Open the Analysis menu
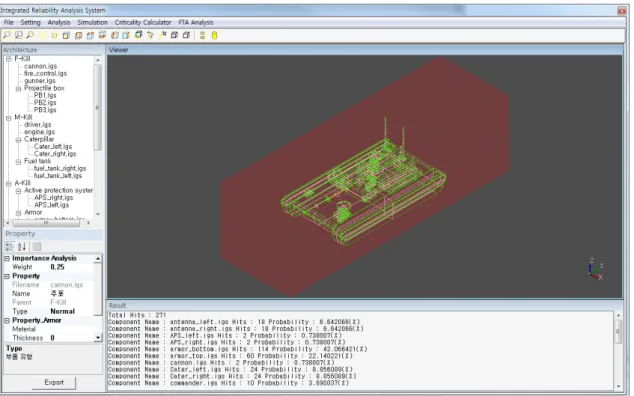The height and width of the screenshot is (396, 634). [59, 22]
